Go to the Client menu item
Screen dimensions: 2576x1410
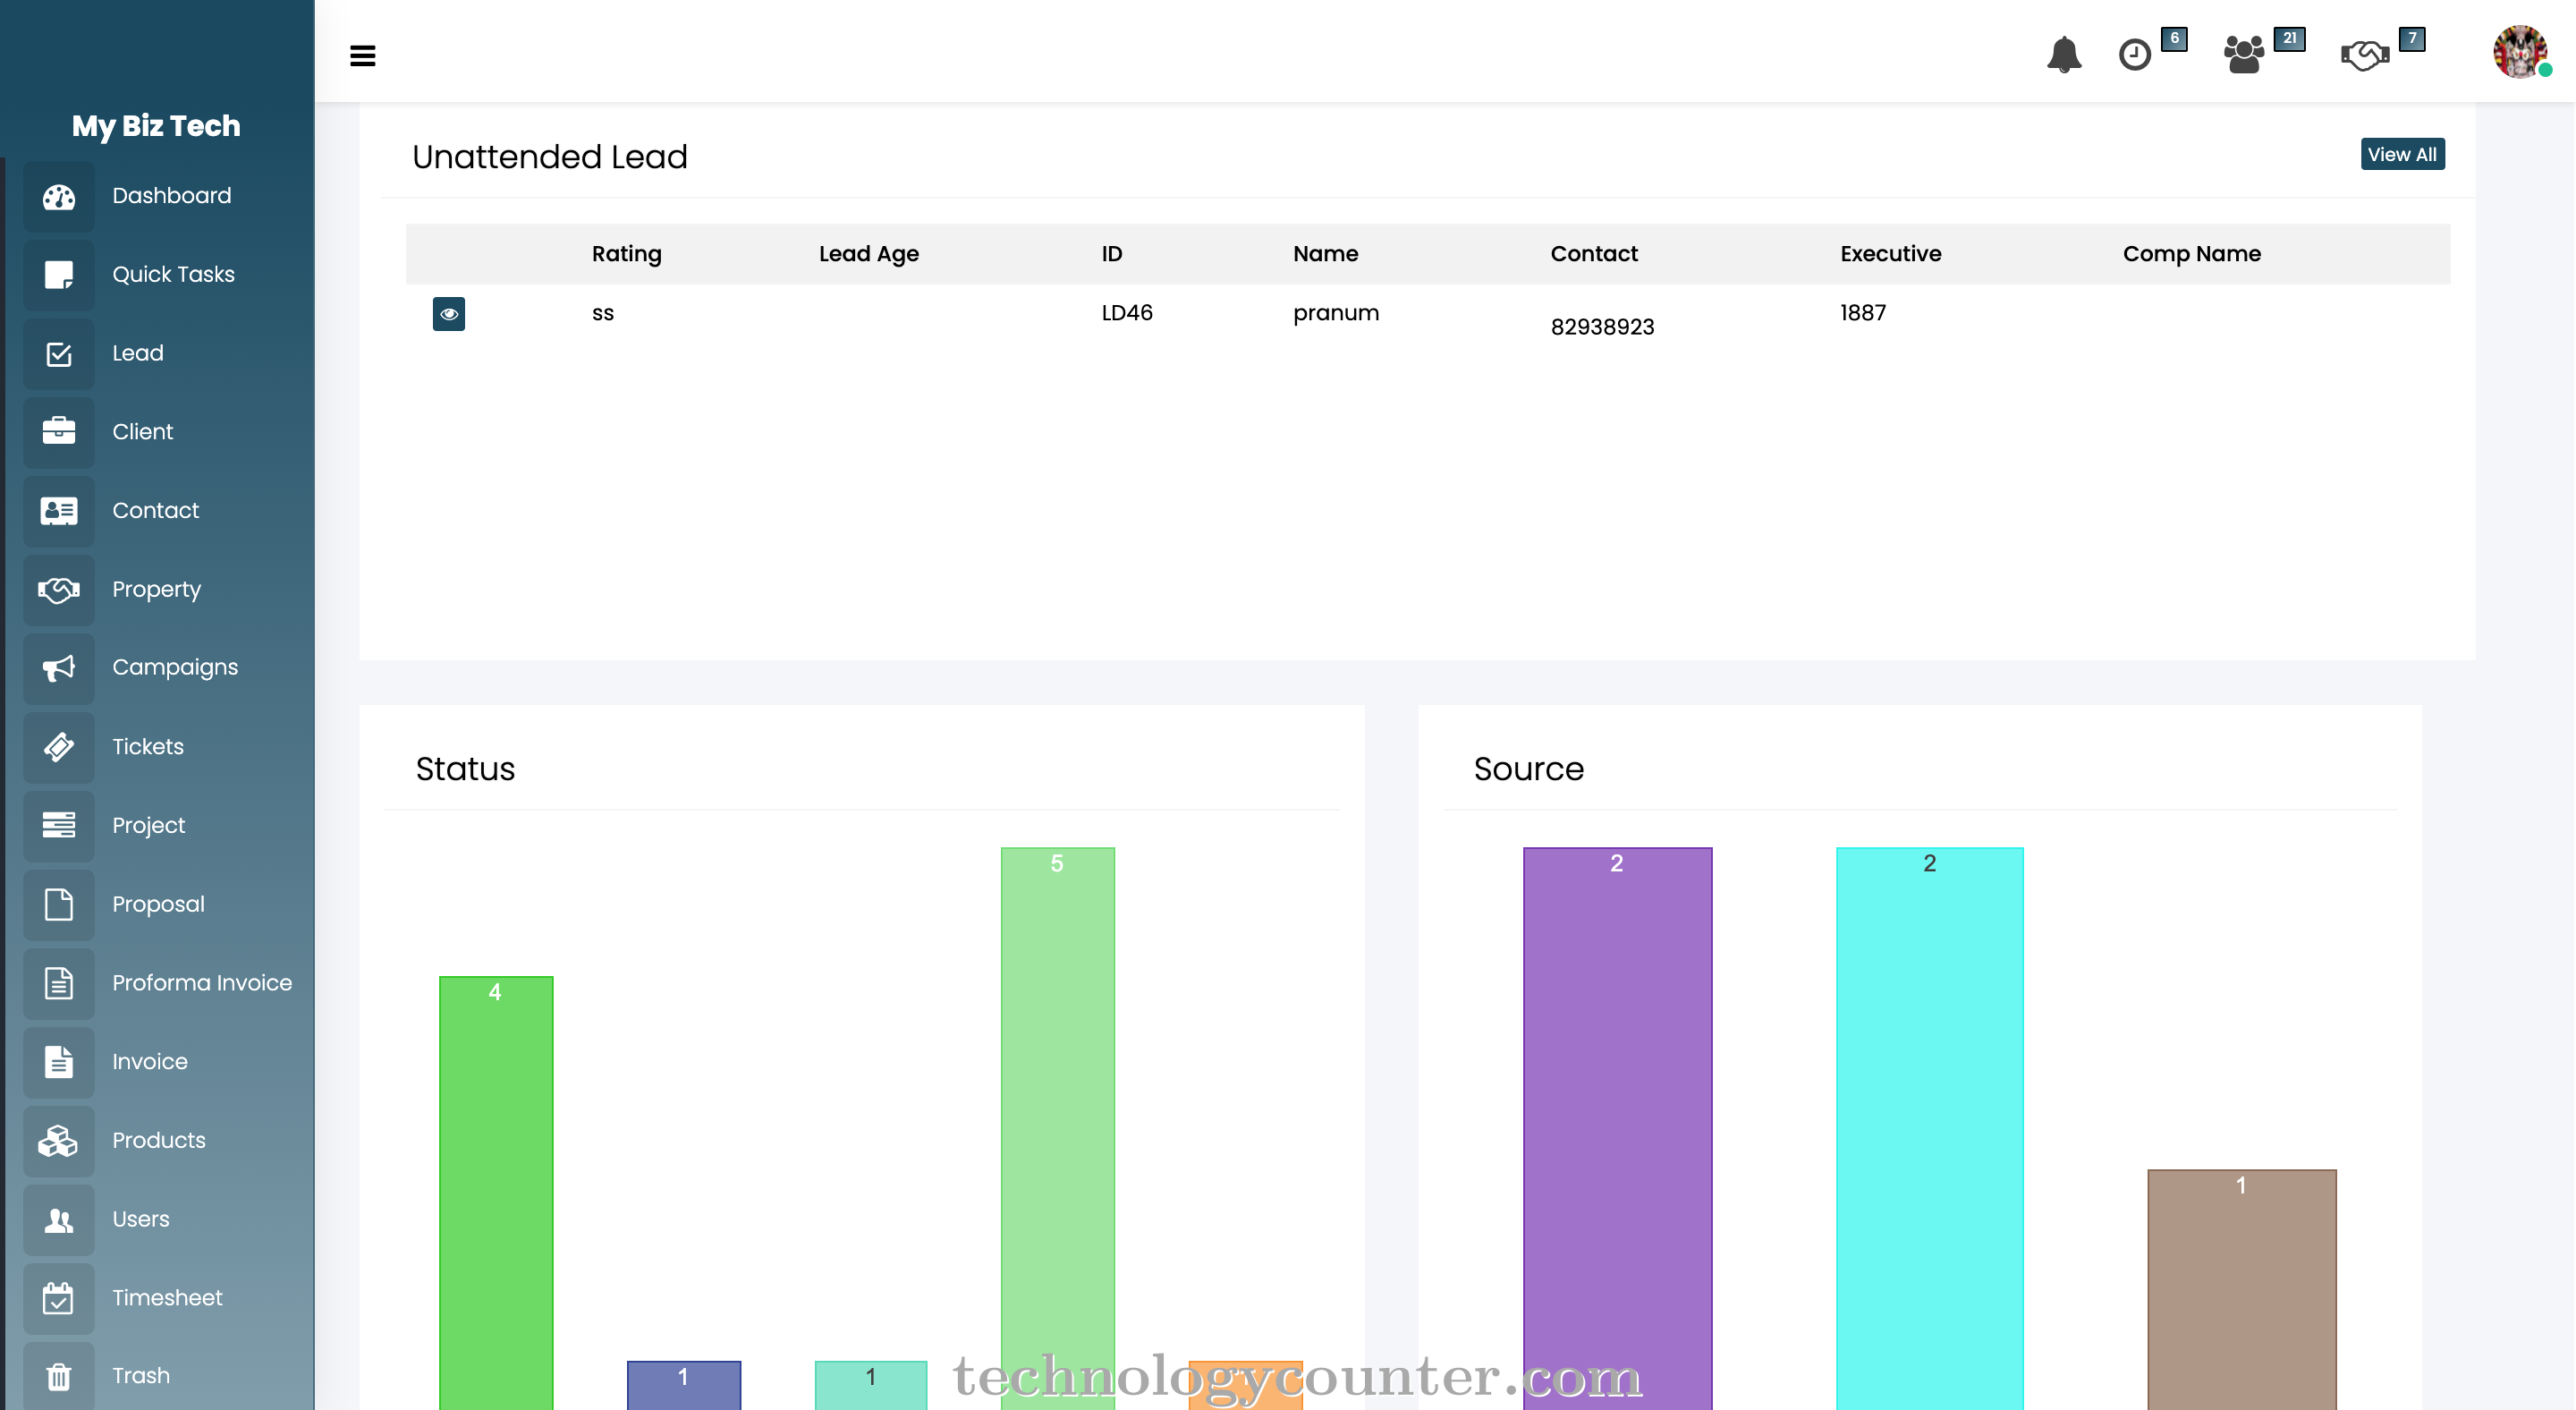pos(143,432)
